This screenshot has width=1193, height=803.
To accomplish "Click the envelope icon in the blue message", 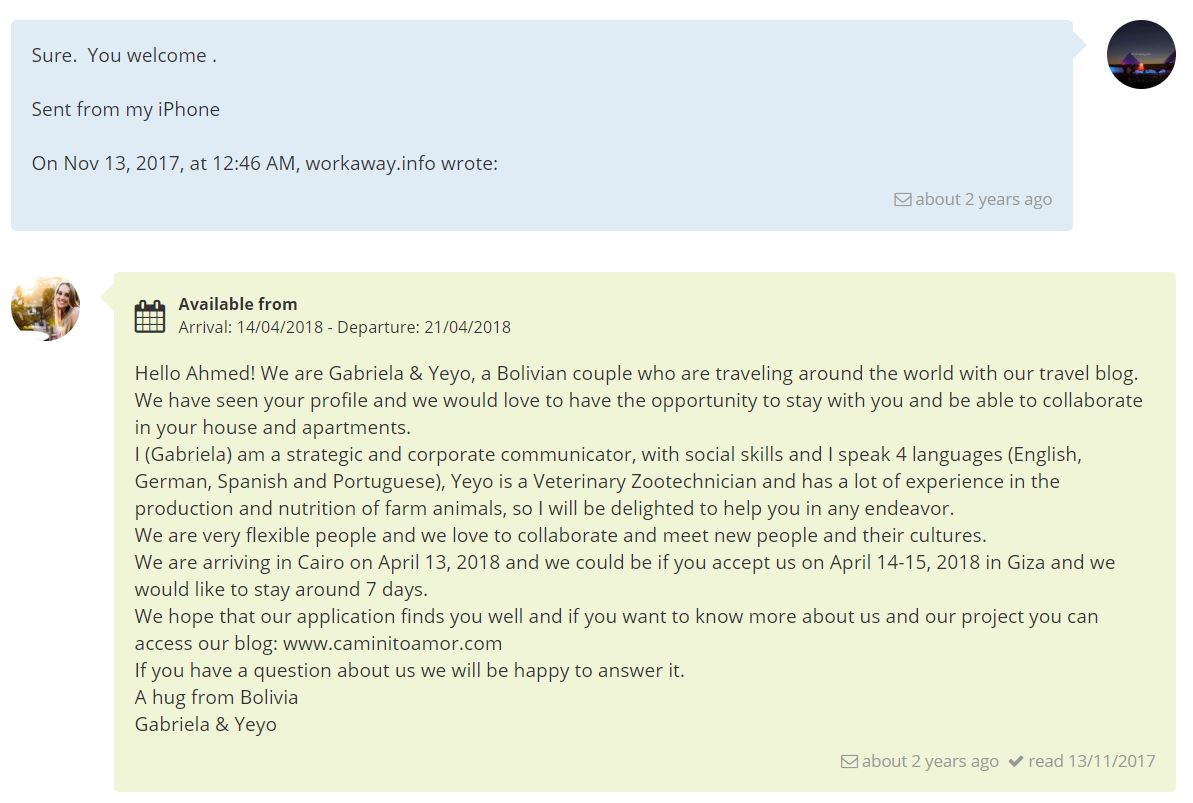I will coord(902,199).
